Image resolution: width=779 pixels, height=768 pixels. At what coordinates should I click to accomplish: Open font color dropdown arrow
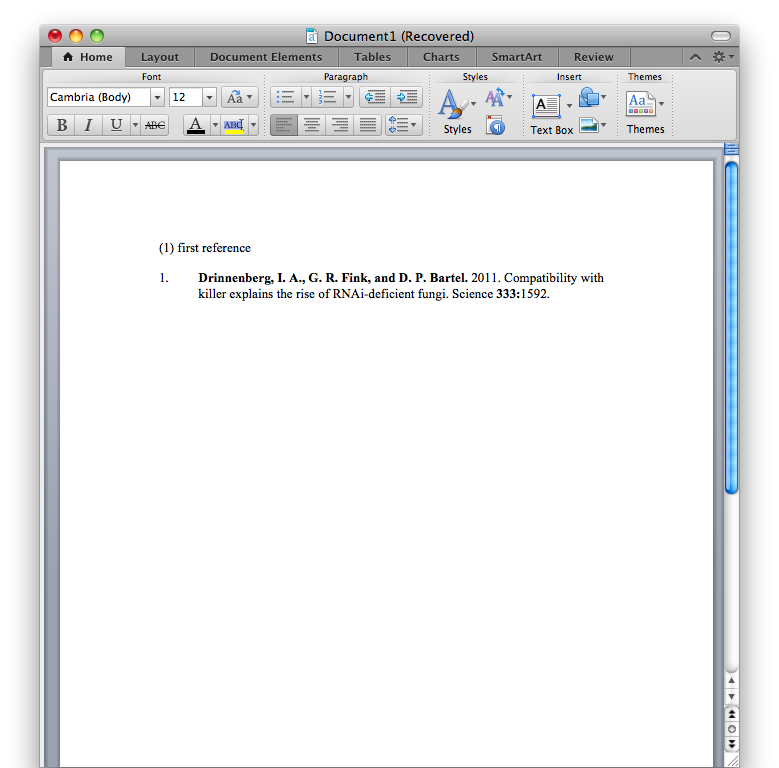pyautogui.click(x=215, y=125)
